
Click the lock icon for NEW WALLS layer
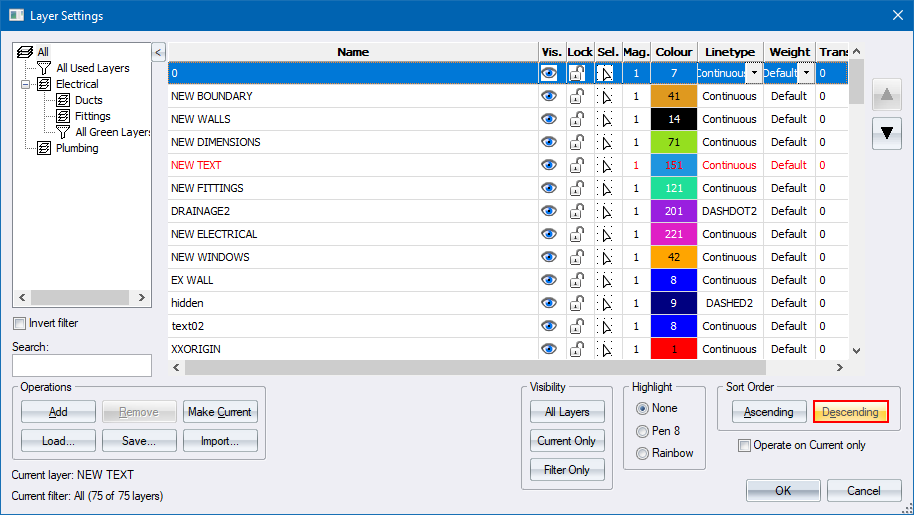click(579, 119)
